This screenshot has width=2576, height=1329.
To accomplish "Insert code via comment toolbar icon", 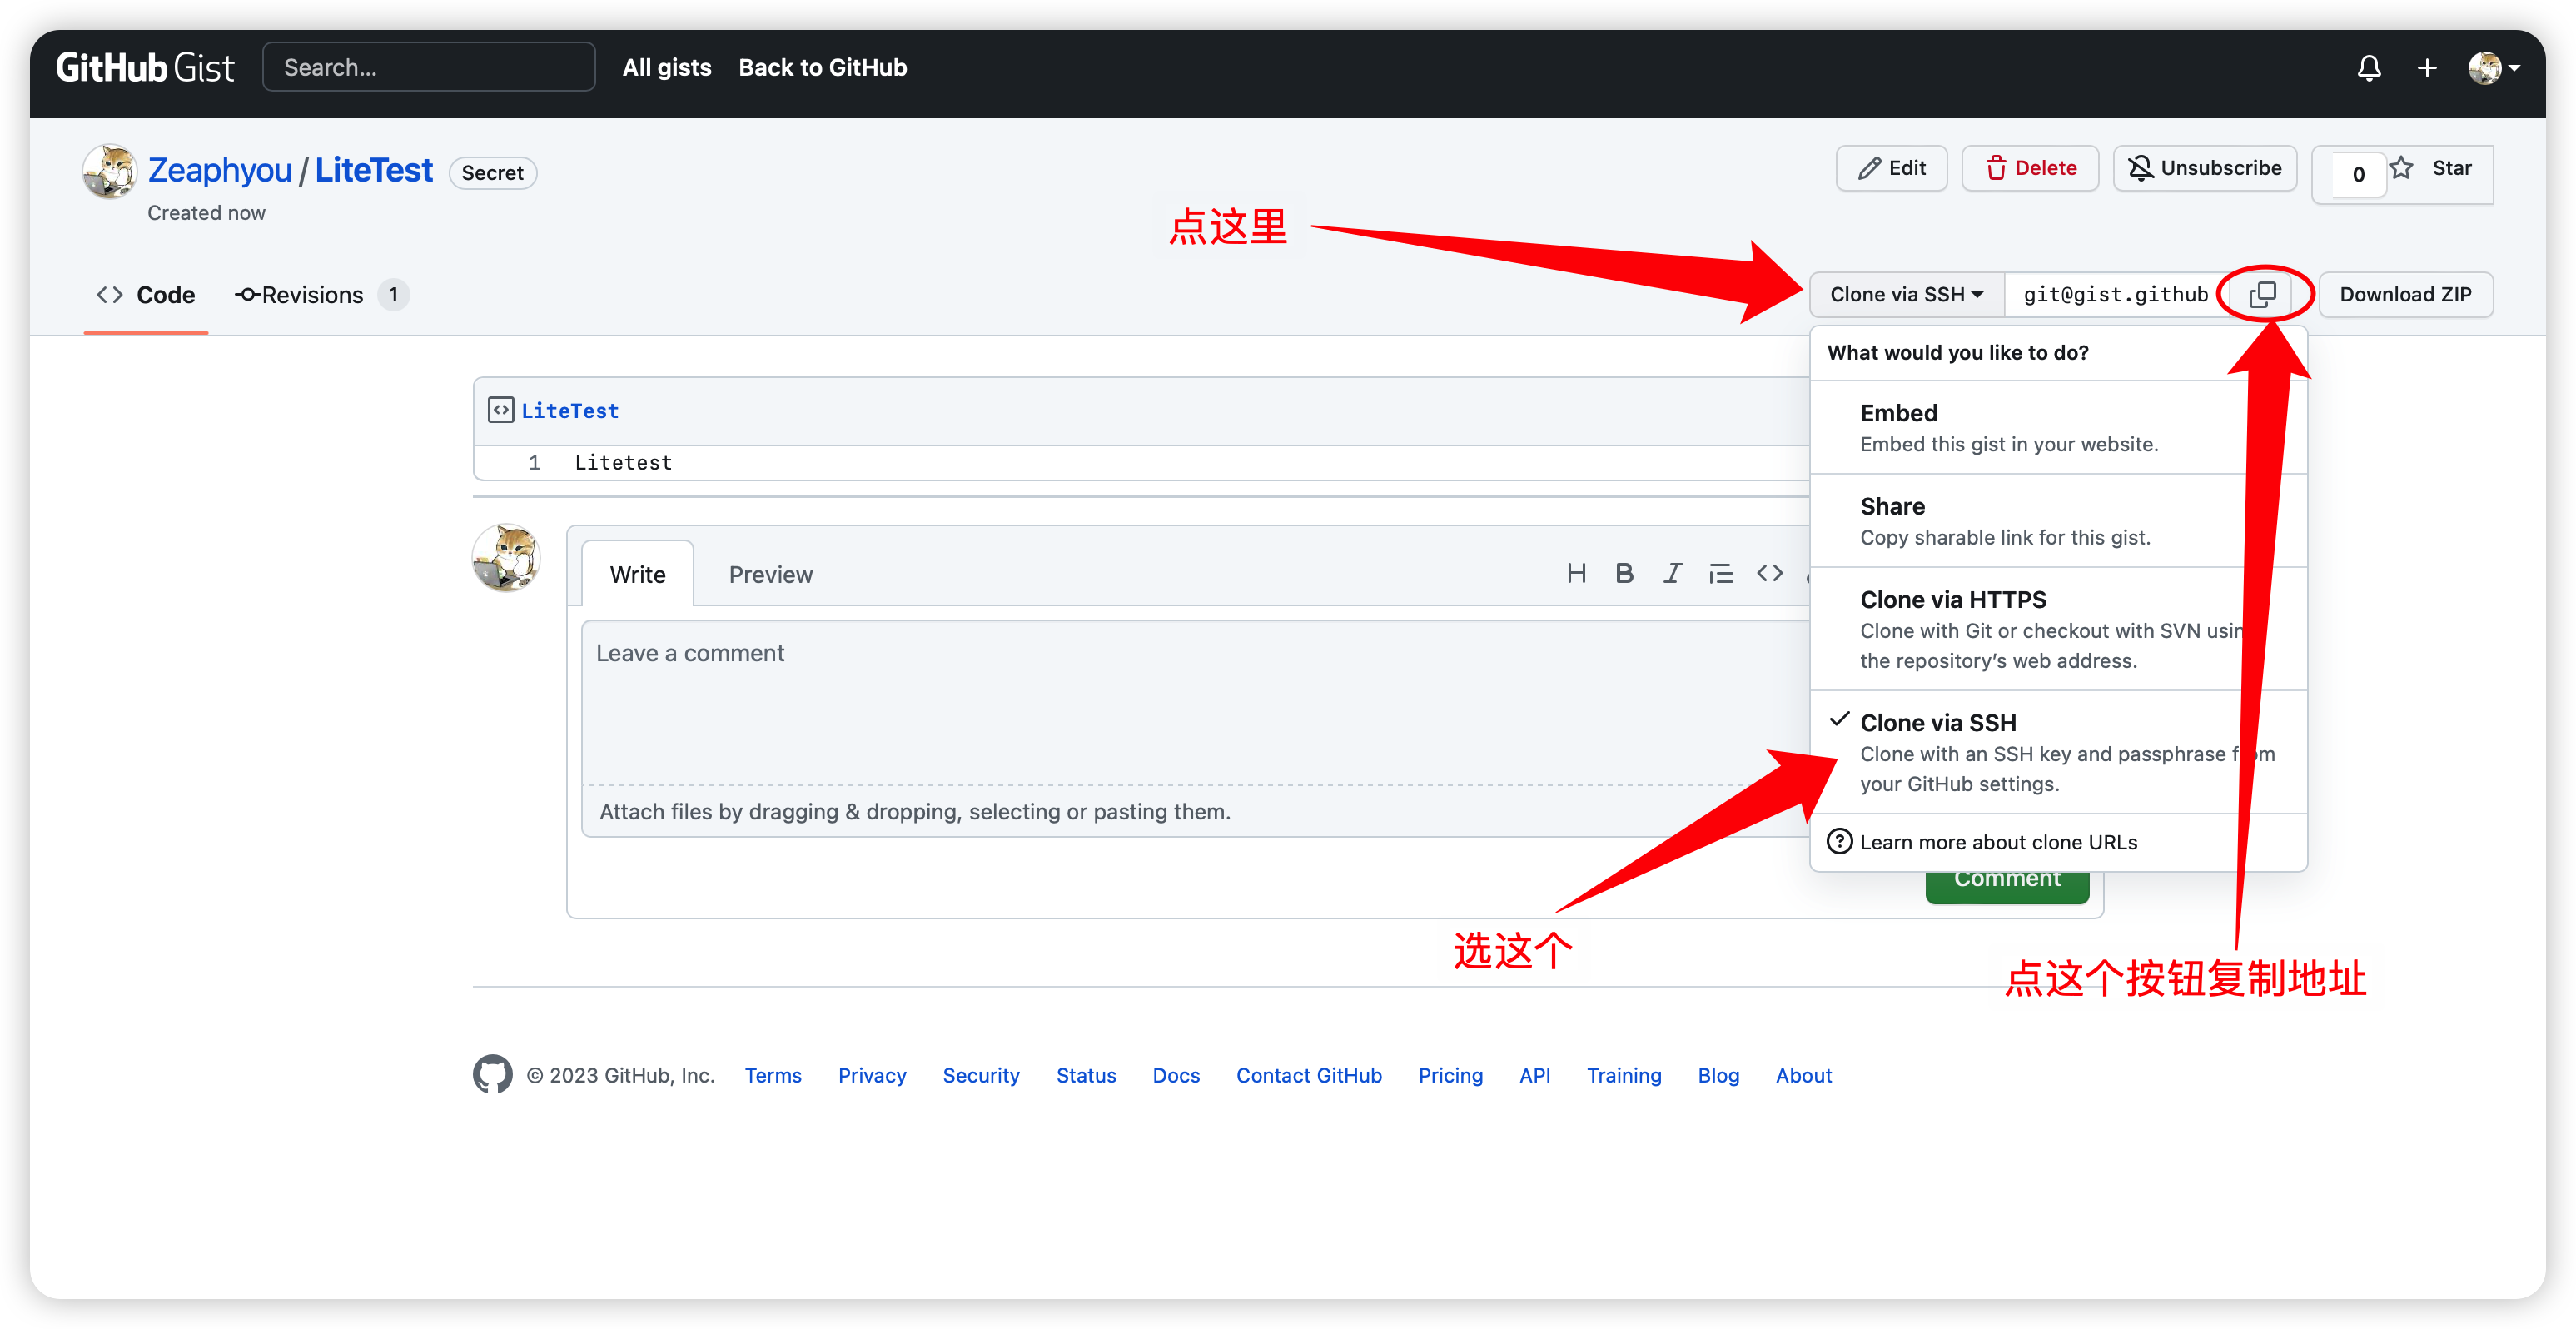I will click(1769, 573).
